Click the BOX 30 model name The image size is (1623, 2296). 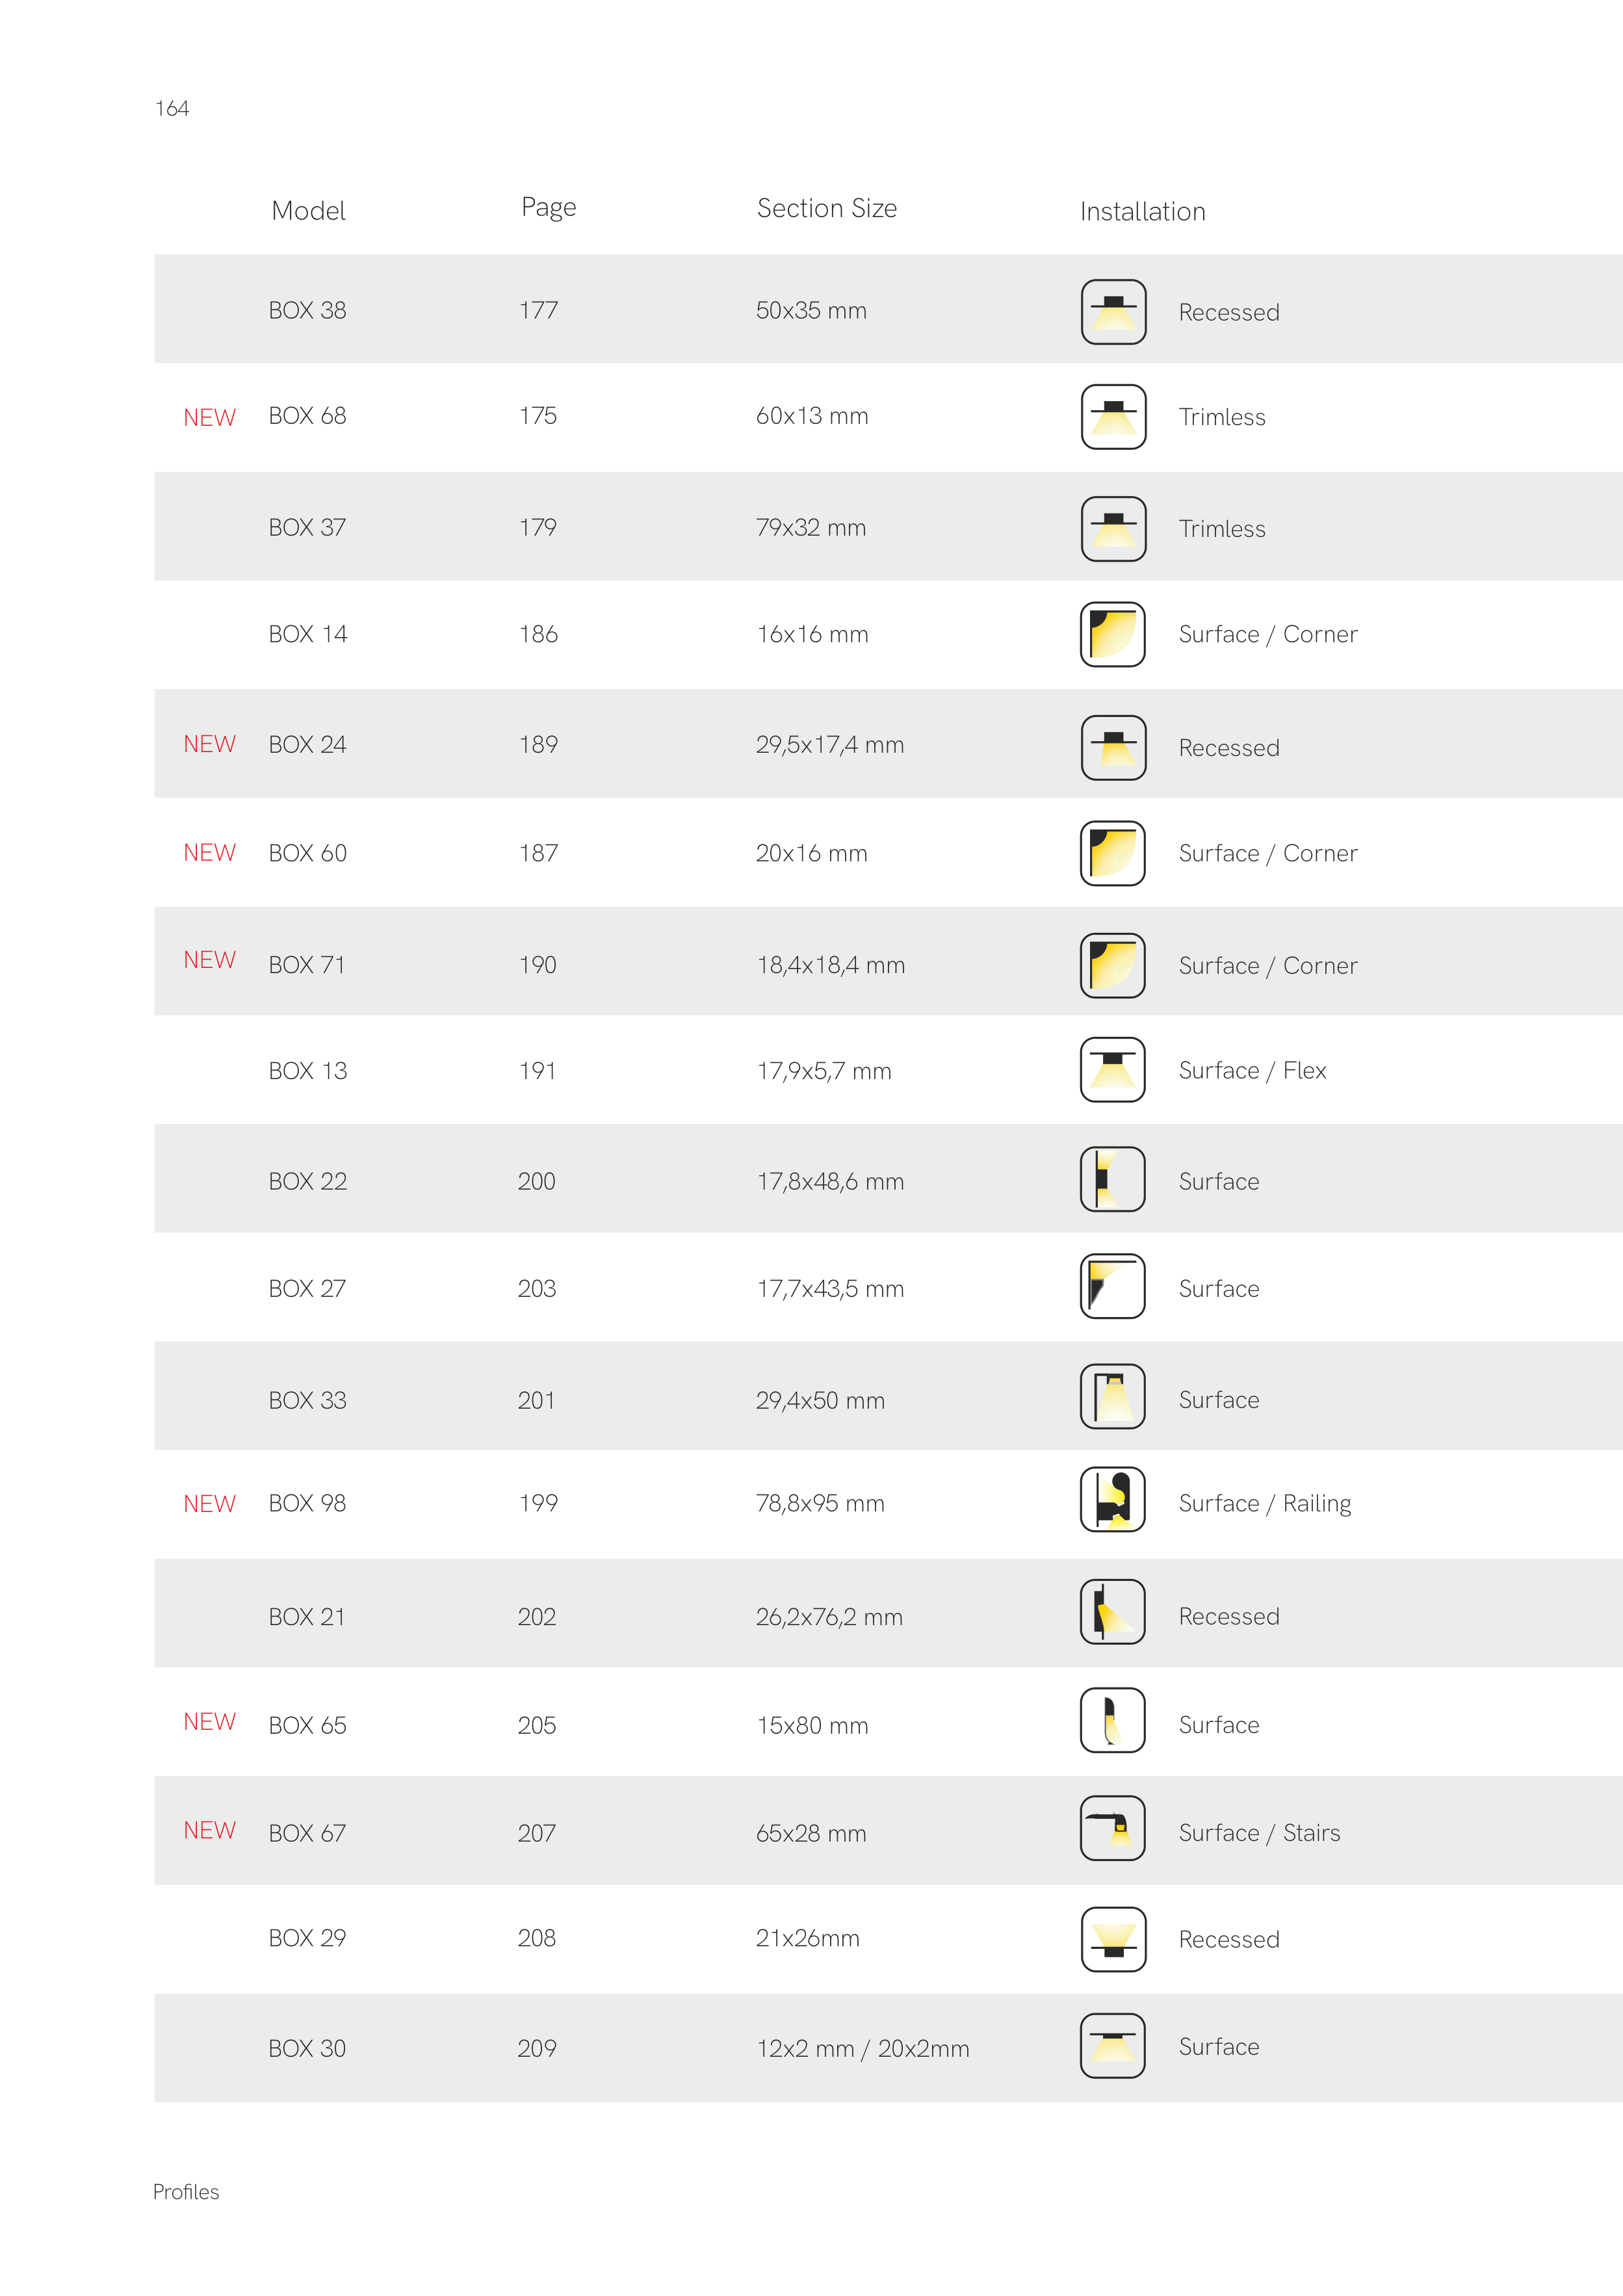[307, 2049]
